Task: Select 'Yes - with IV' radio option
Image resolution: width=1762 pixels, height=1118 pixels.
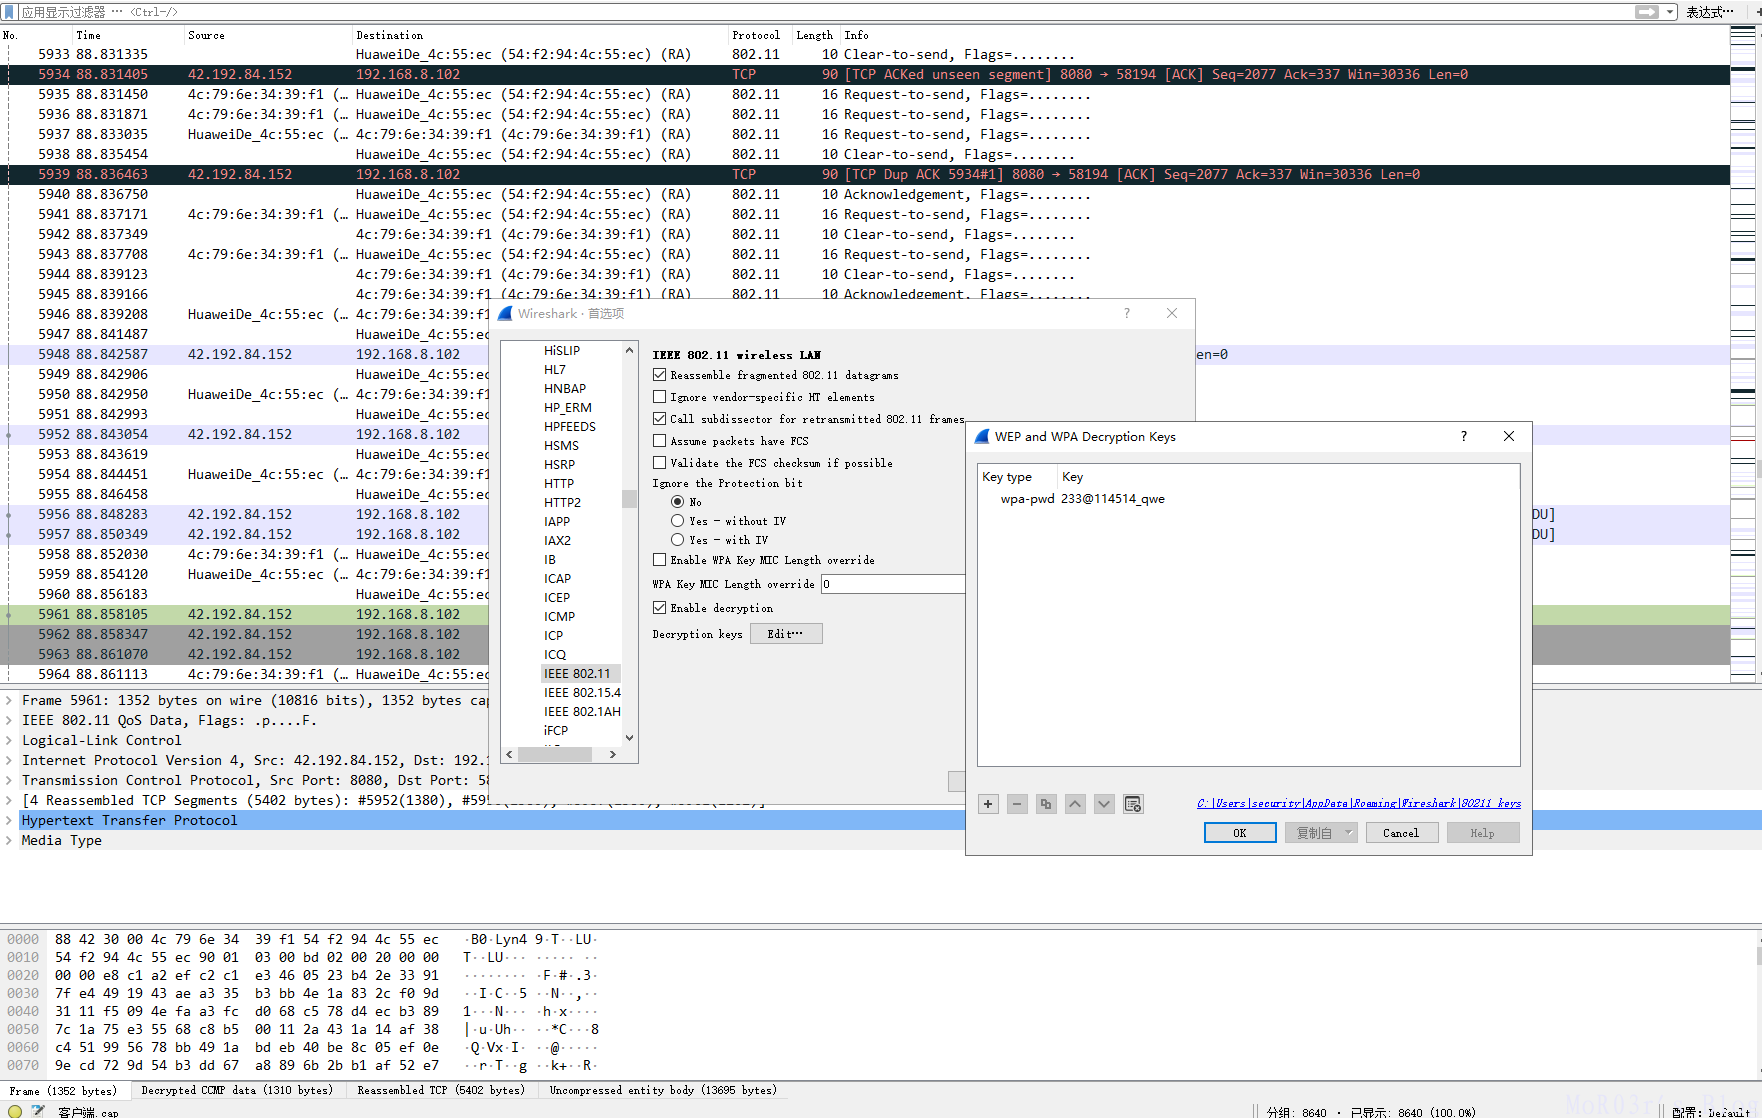Action: pyautogui.click(x=677, y=540)
